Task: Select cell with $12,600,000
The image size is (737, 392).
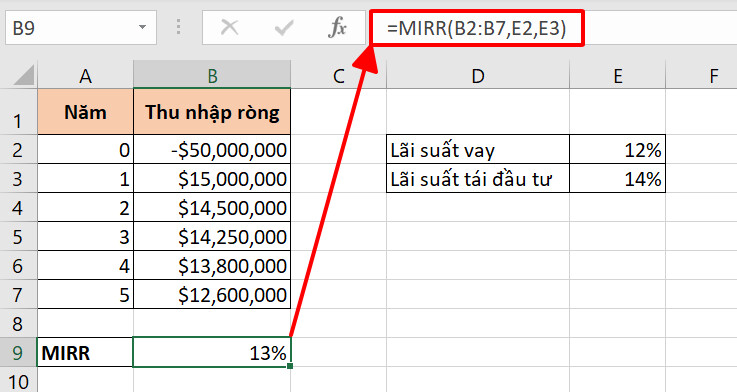Action: pos(212,295)
